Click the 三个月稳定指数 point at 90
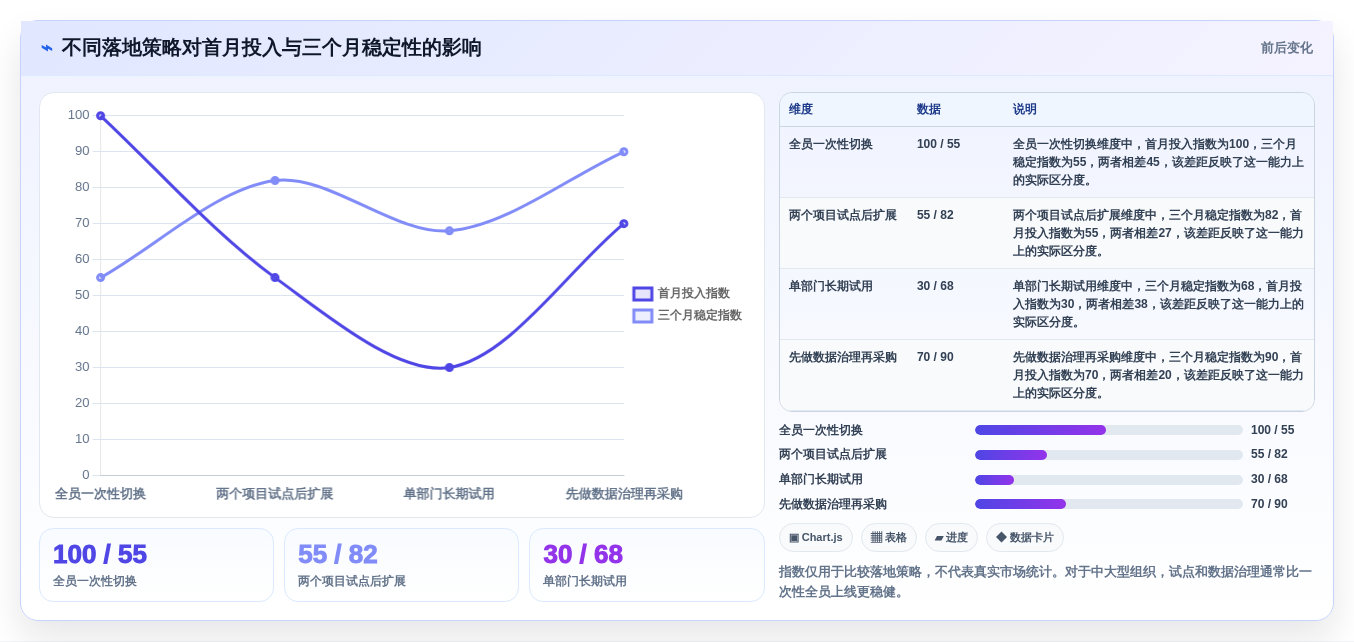Image resolution: width=1354 pixels, height=642 pixels. click(624, 152)
